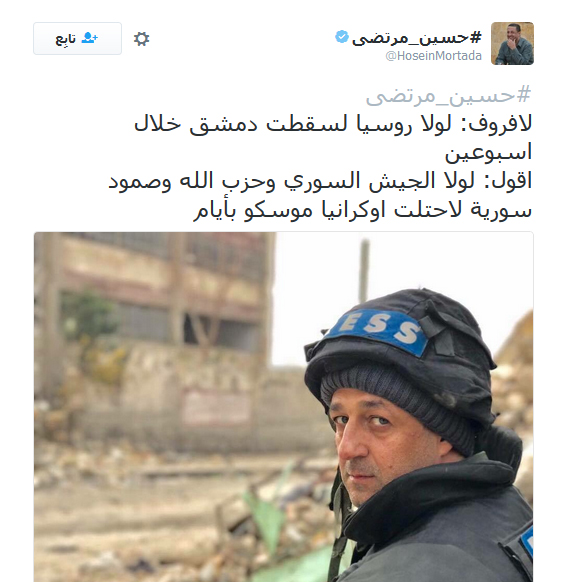Click the pole in the photo background
This screenshot has width=565, height=582.
coord(364,269)
